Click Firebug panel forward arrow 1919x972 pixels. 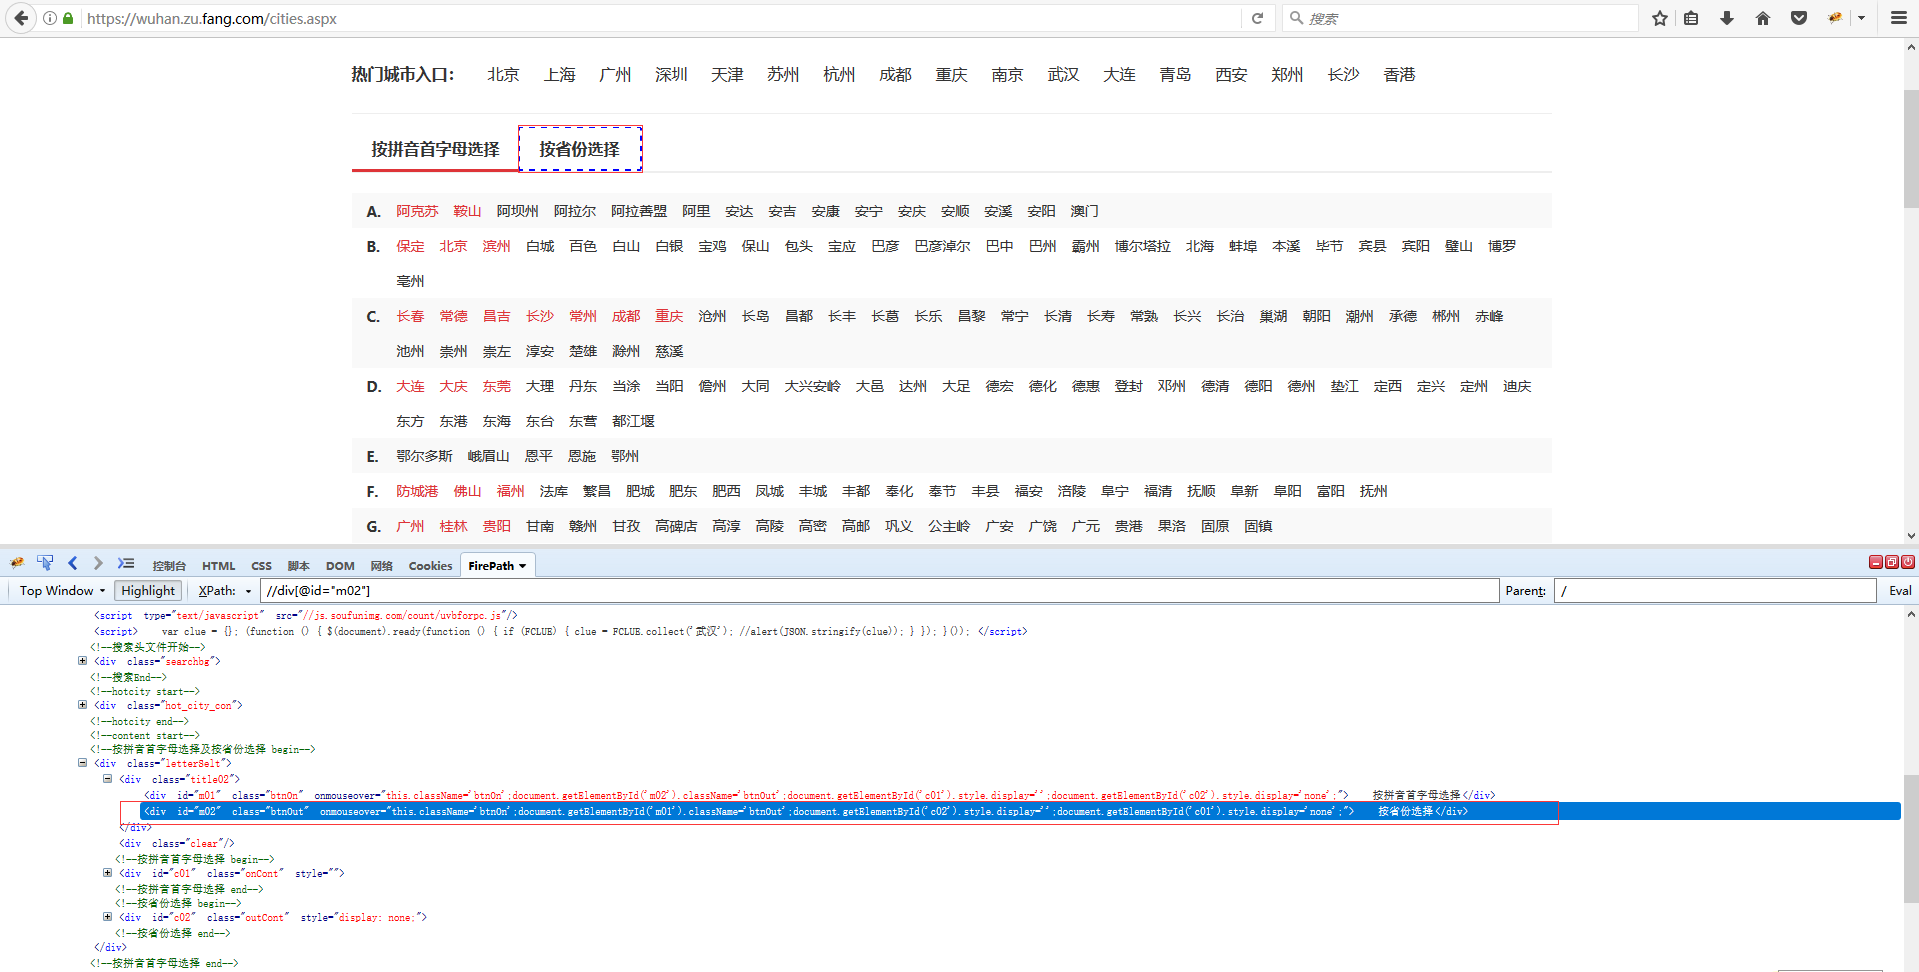point(97,563)
